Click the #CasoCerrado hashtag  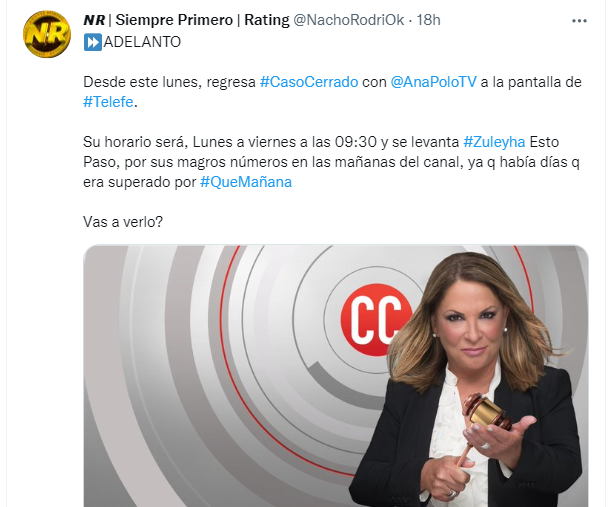pyautogui.click(x=309, y=82)
